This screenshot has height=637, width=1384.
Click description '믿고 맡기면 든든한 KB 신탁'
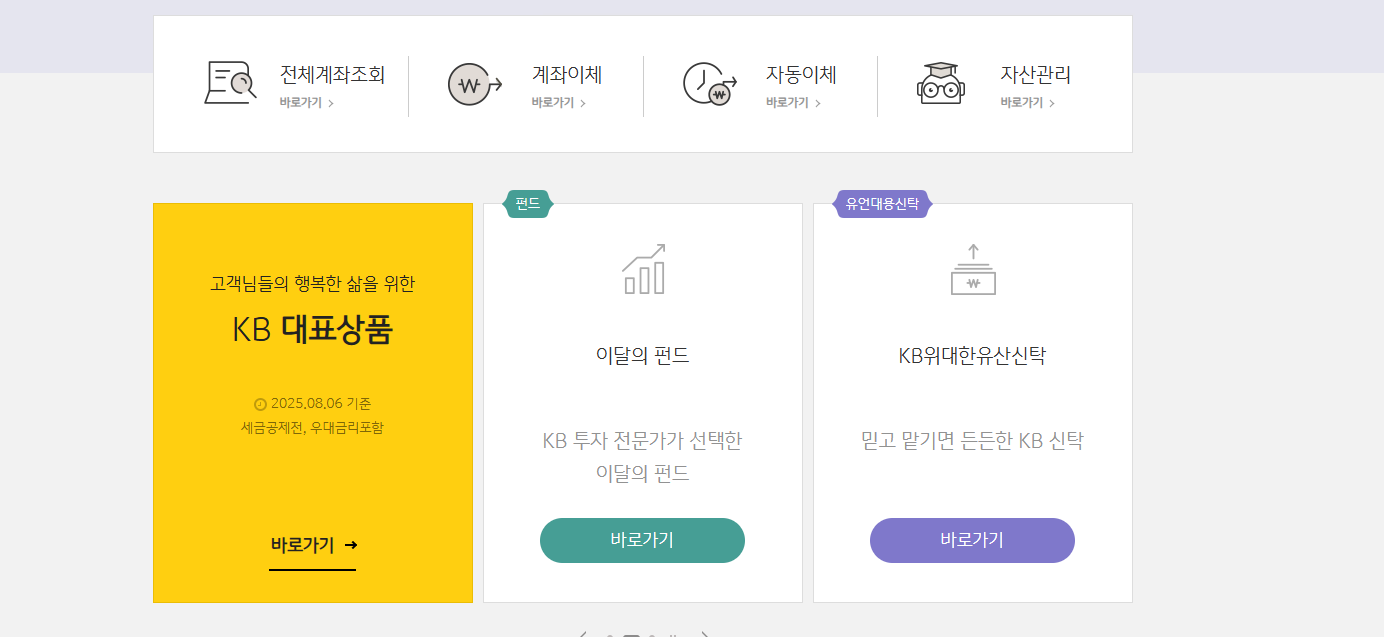[x=972, y=441]
